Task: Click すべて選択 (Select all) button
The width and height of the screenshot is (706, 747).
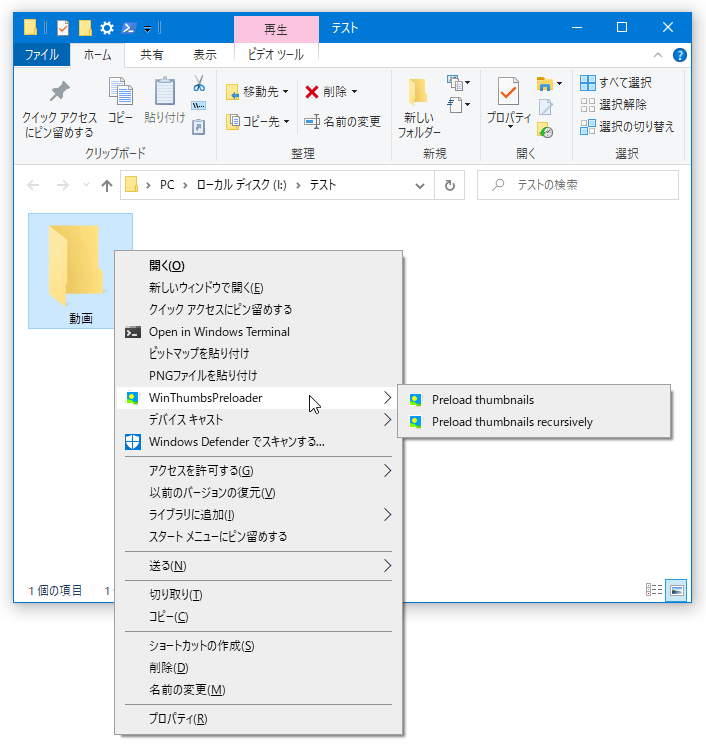Action: (x=615, y=83)
